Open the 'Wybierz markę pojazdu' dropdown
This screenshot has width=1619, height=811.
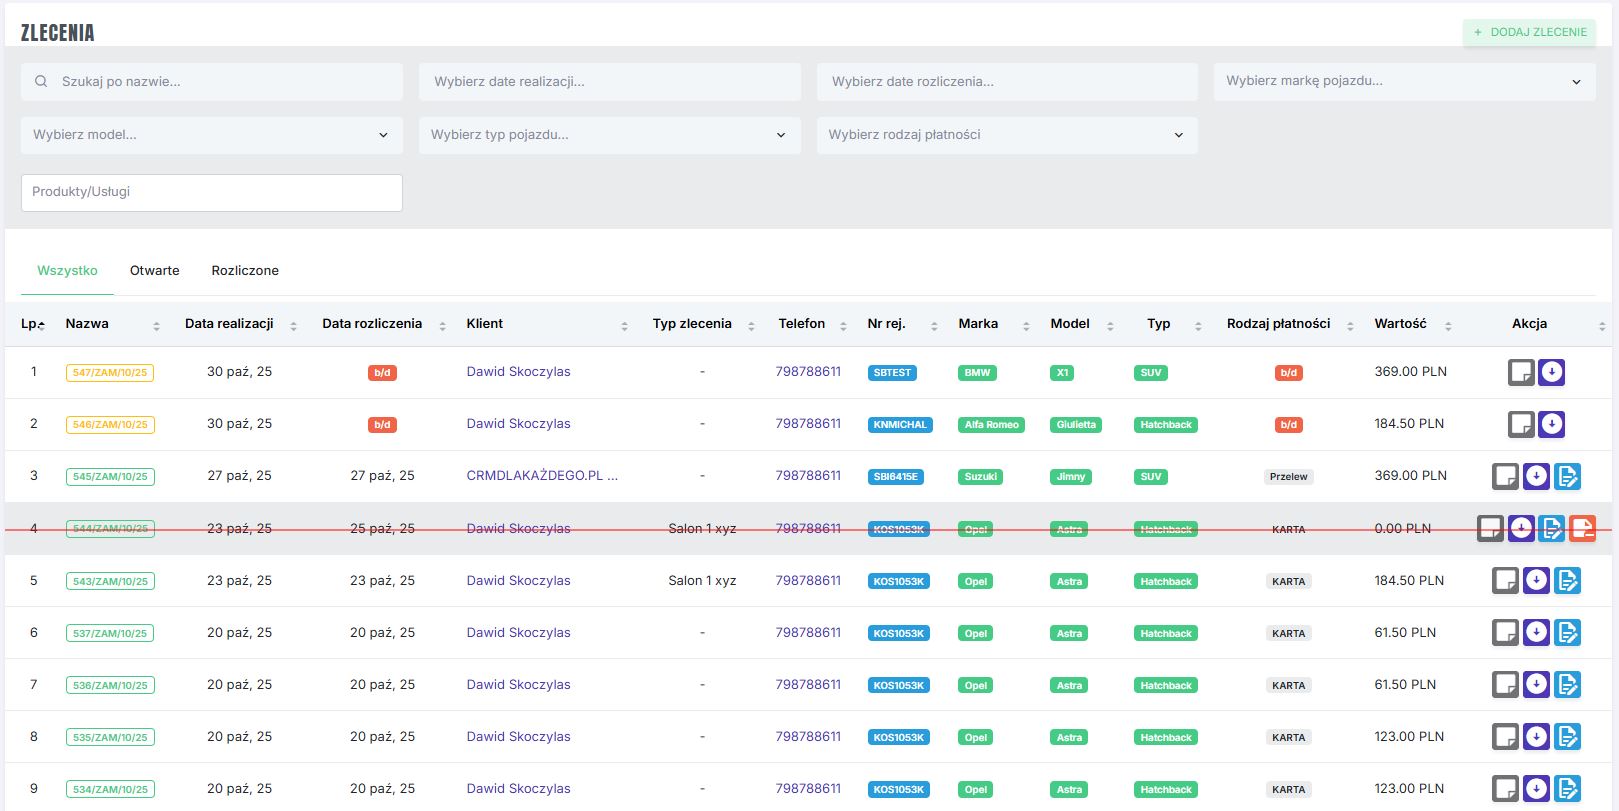tap(1404, 82)
